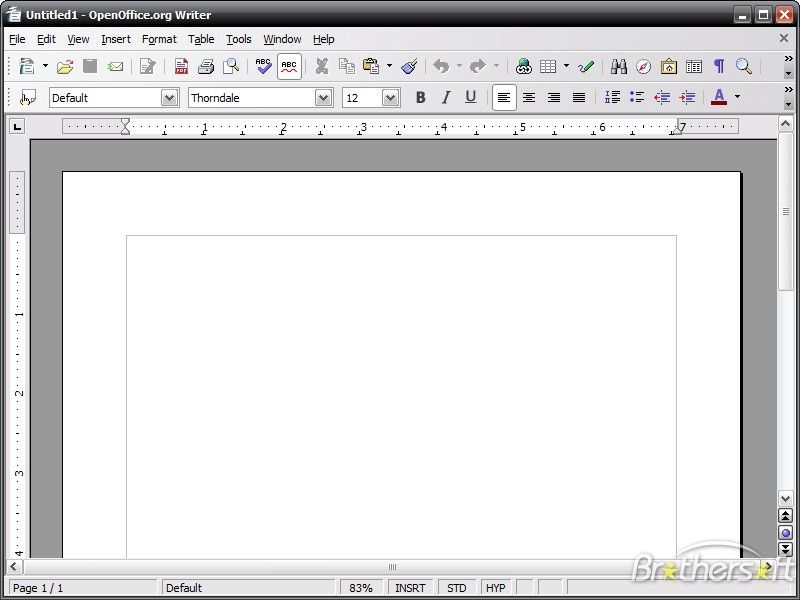Open the Table menu

(x=201, y=39)
